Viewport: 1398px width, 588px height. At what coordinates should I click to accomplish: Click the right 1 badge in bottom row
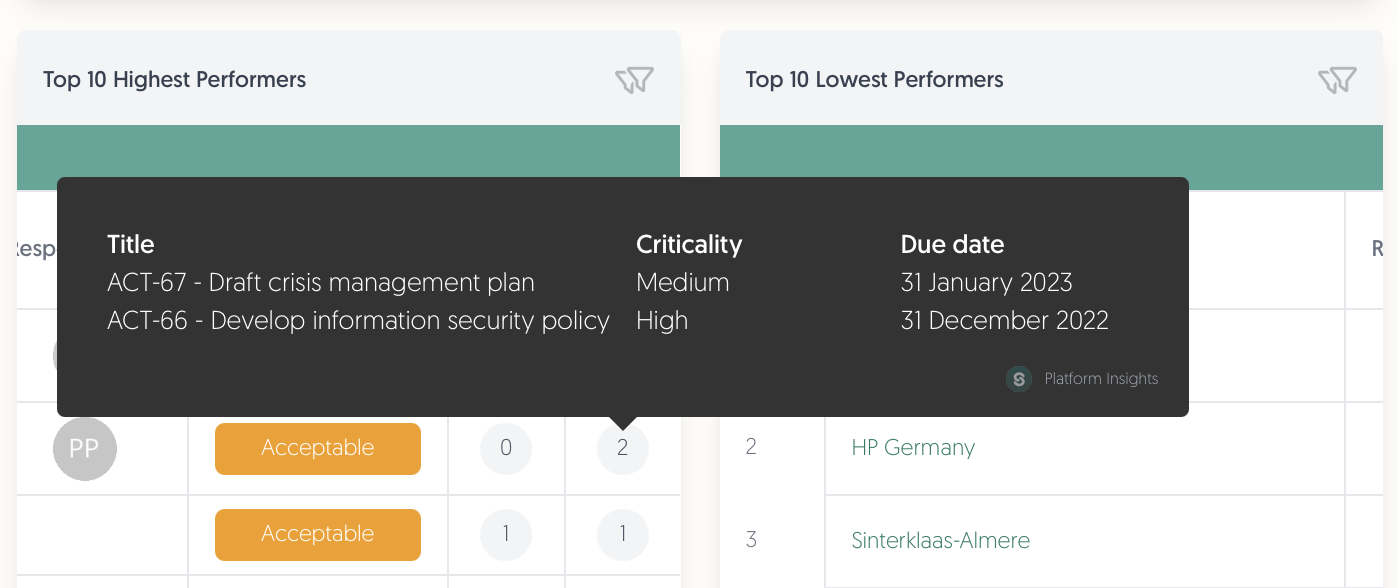pos(623,534)
